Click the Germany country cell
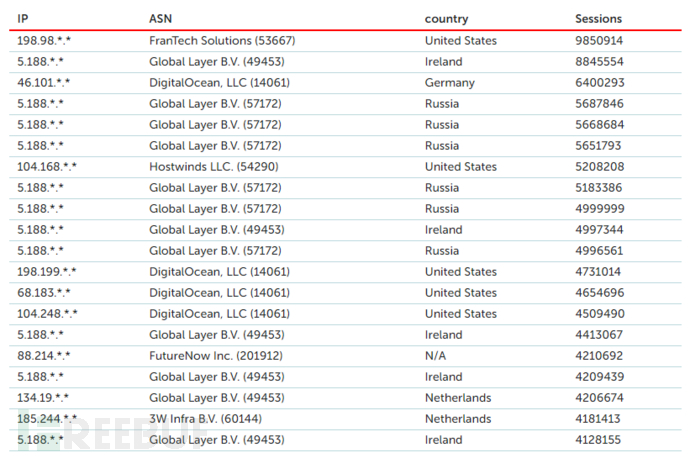This screenshot has width=690, height=458. pyautogui.click(x=449, y=83)
